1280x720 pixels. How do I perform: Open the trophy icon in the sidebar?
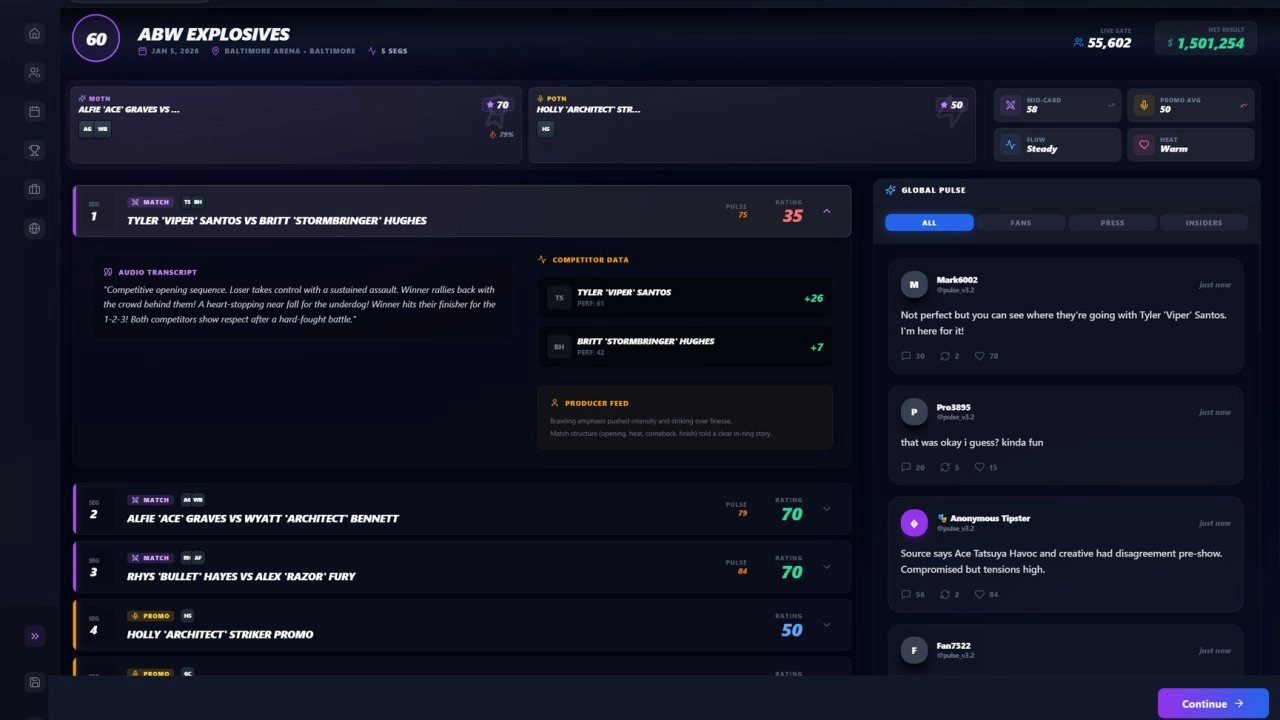pos(35,151)
